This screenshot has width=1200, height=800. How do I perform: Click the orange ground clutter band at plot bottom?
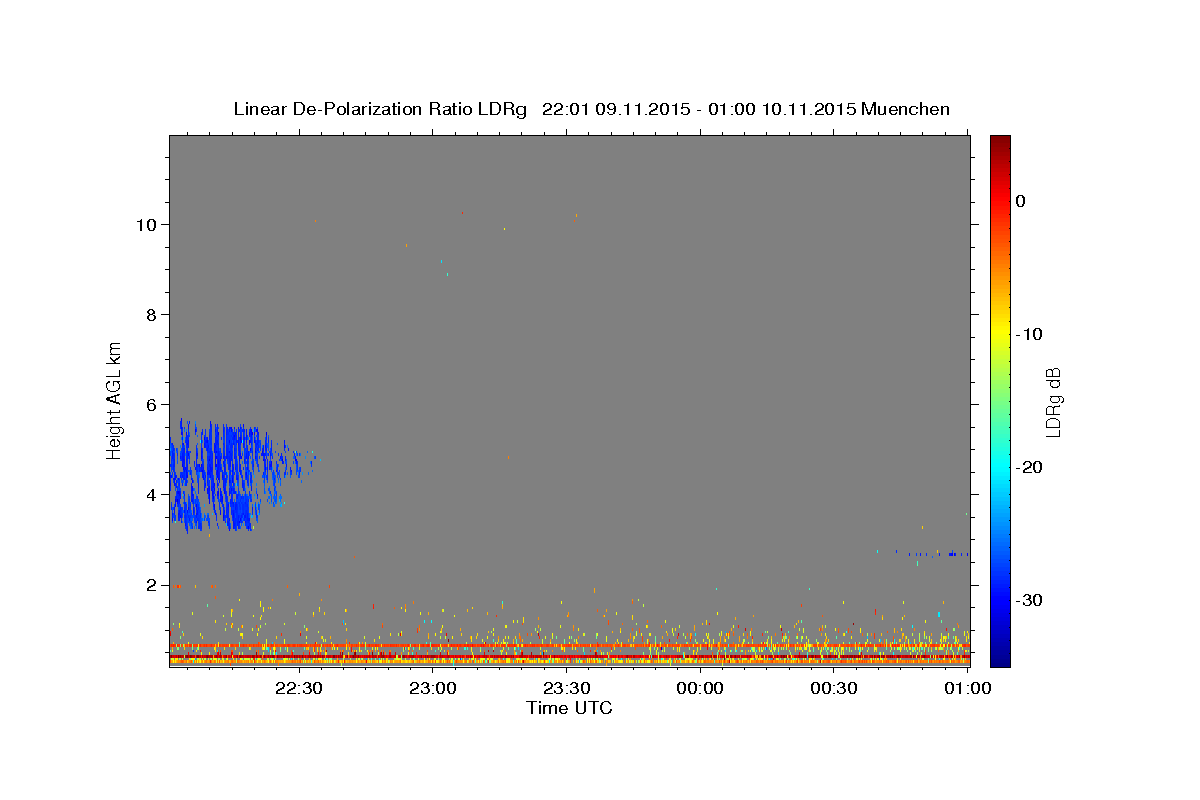tap(569, 660)
